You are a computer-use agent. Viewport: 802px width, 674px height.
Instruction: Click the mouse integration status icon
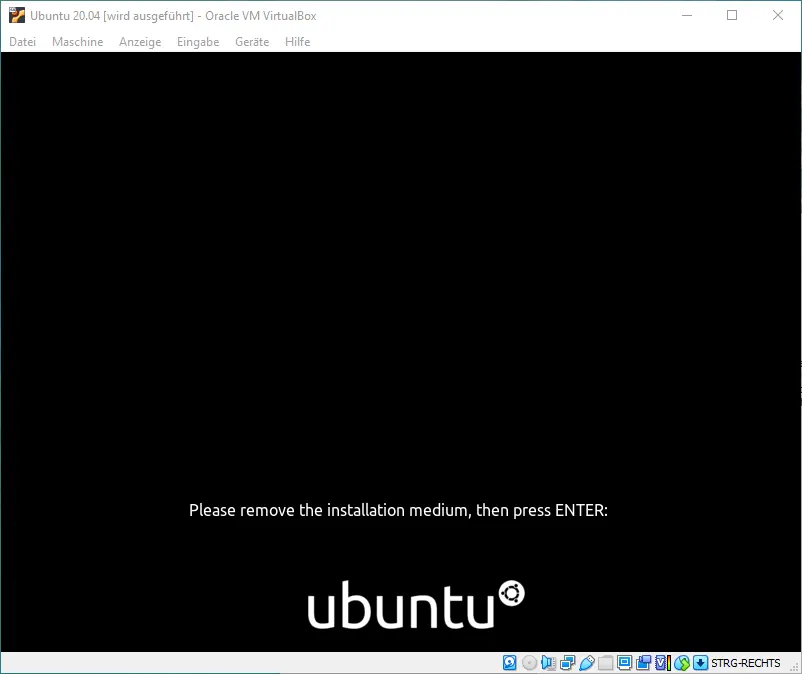(682, 663)
